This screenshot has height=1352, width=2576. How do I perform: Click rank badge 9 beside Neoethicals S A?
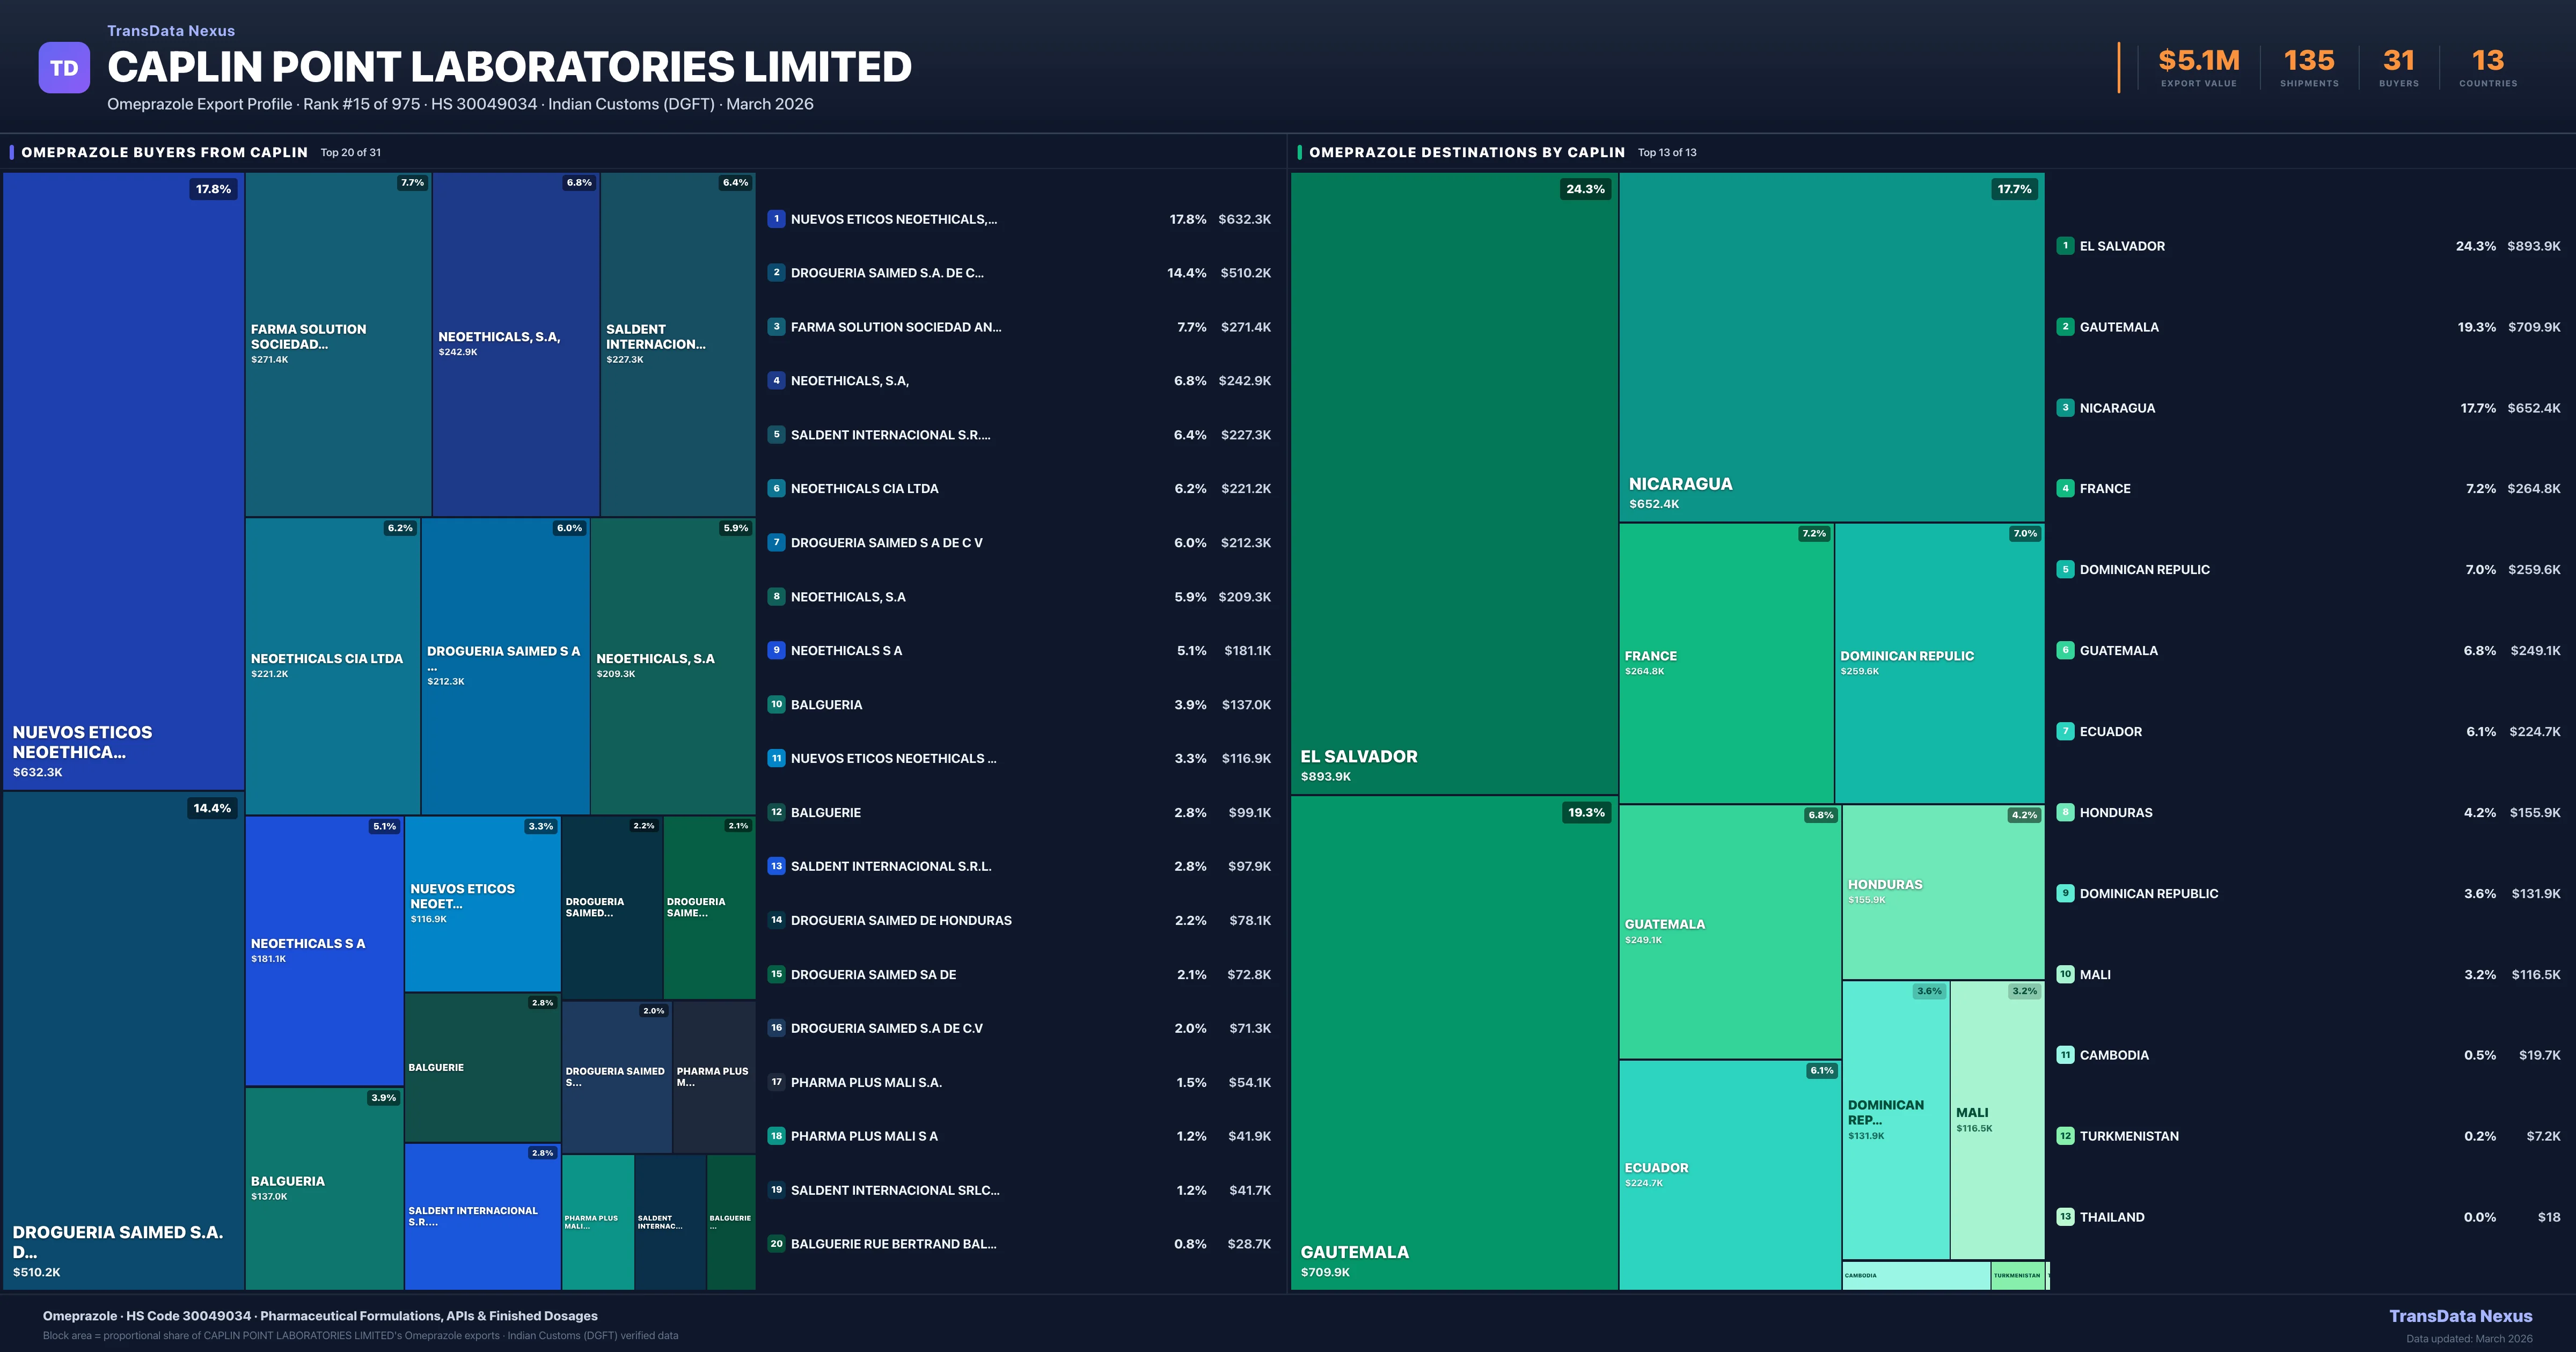point(776,650)
